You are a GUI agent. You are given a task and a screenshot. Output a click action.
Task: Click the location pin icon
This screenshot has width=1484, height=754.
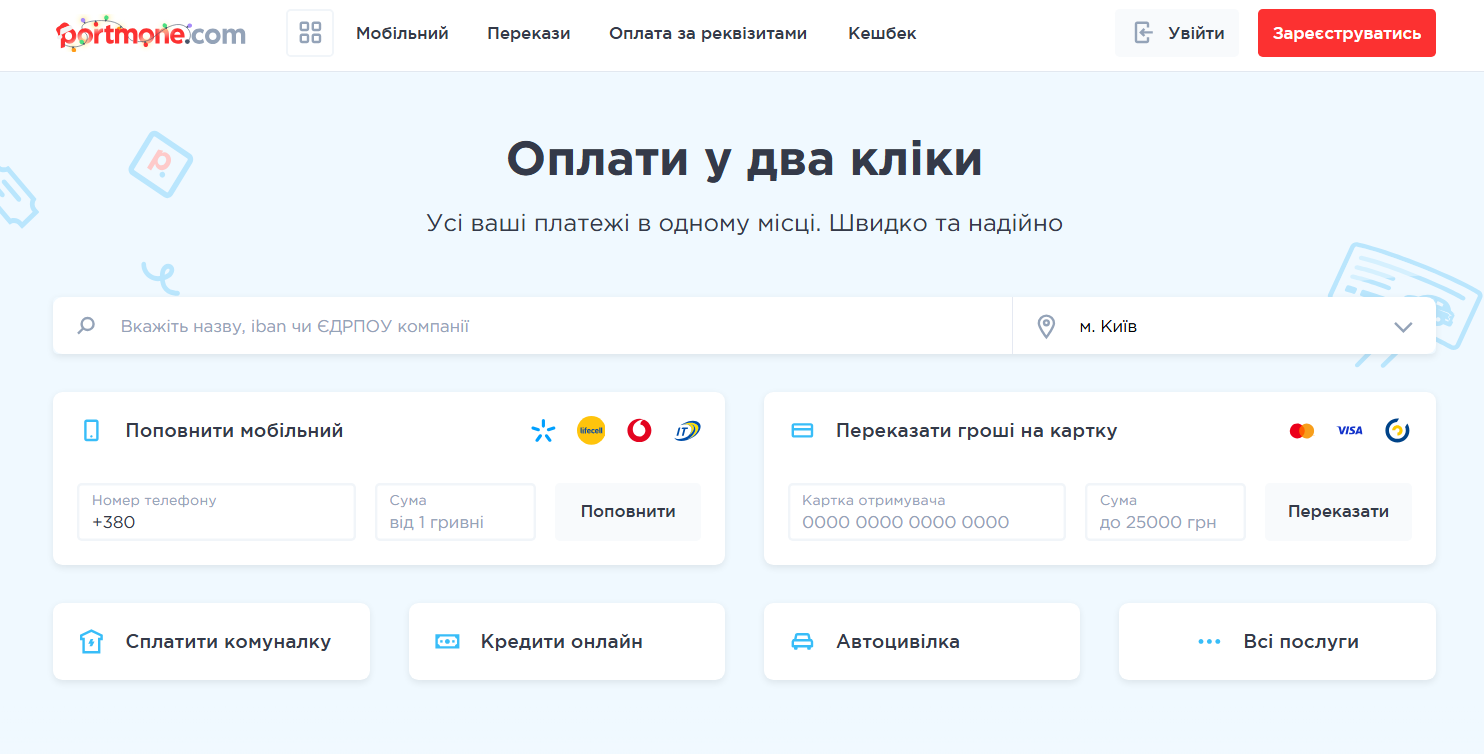[x=1046, y=326]
